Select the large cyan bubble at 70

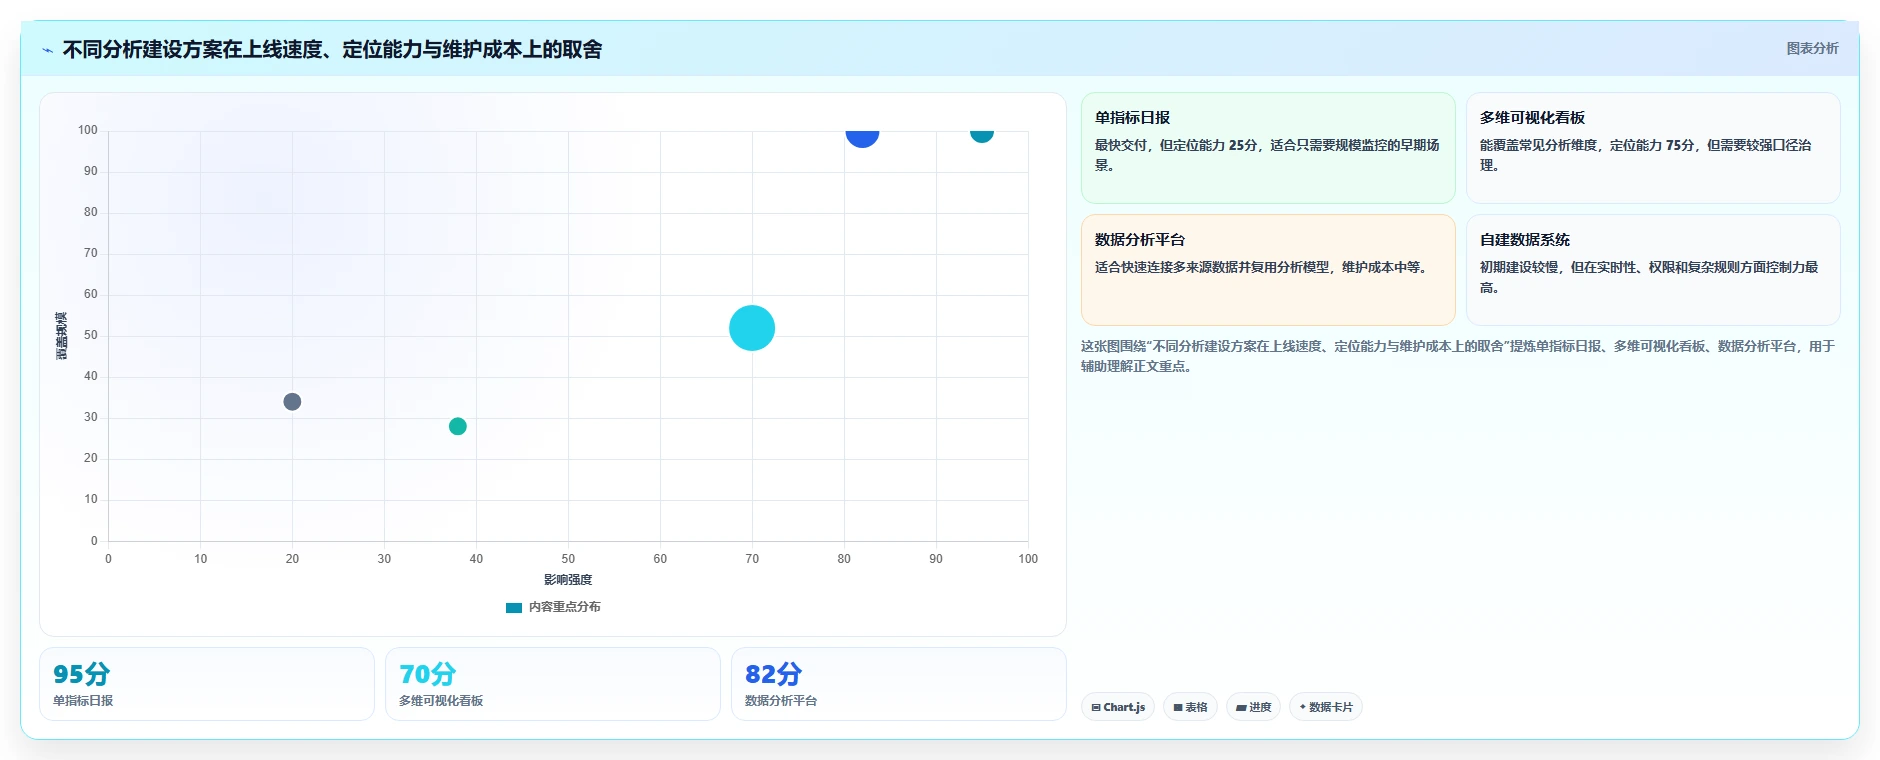pyautogui.click(x=752, y=328)
